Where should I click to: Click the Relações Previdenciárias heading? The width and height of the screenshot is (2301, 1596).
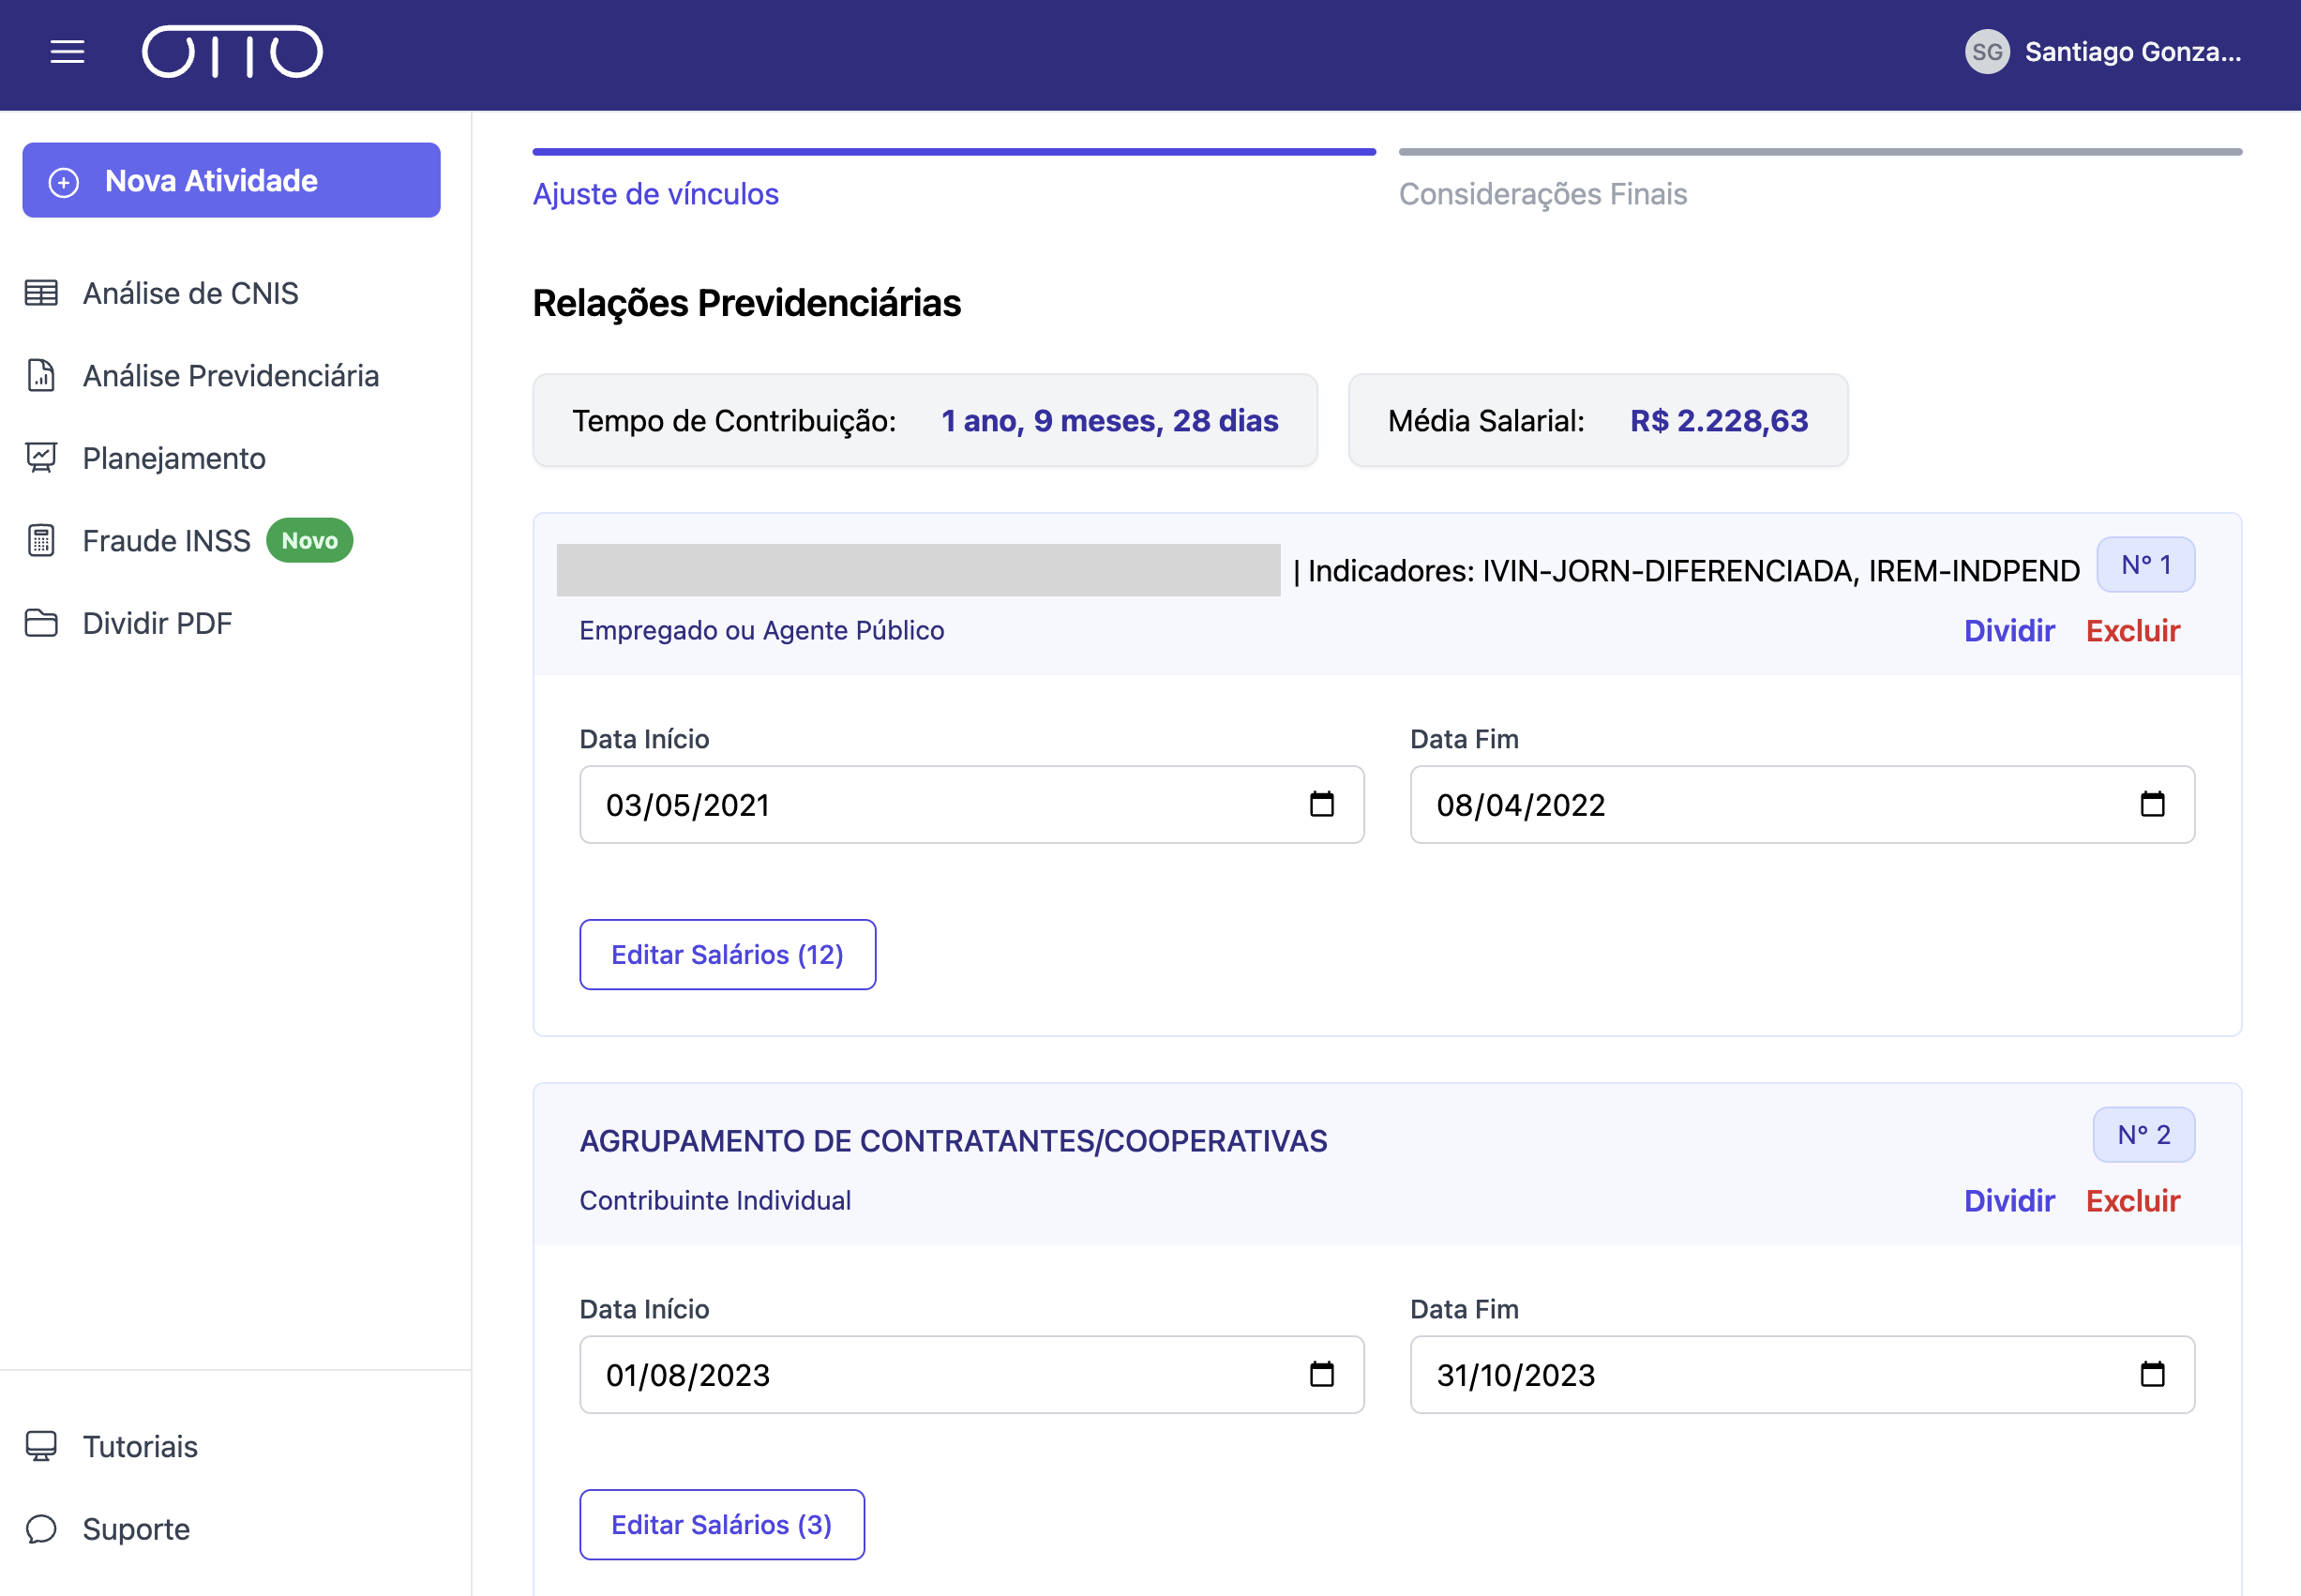746,303
